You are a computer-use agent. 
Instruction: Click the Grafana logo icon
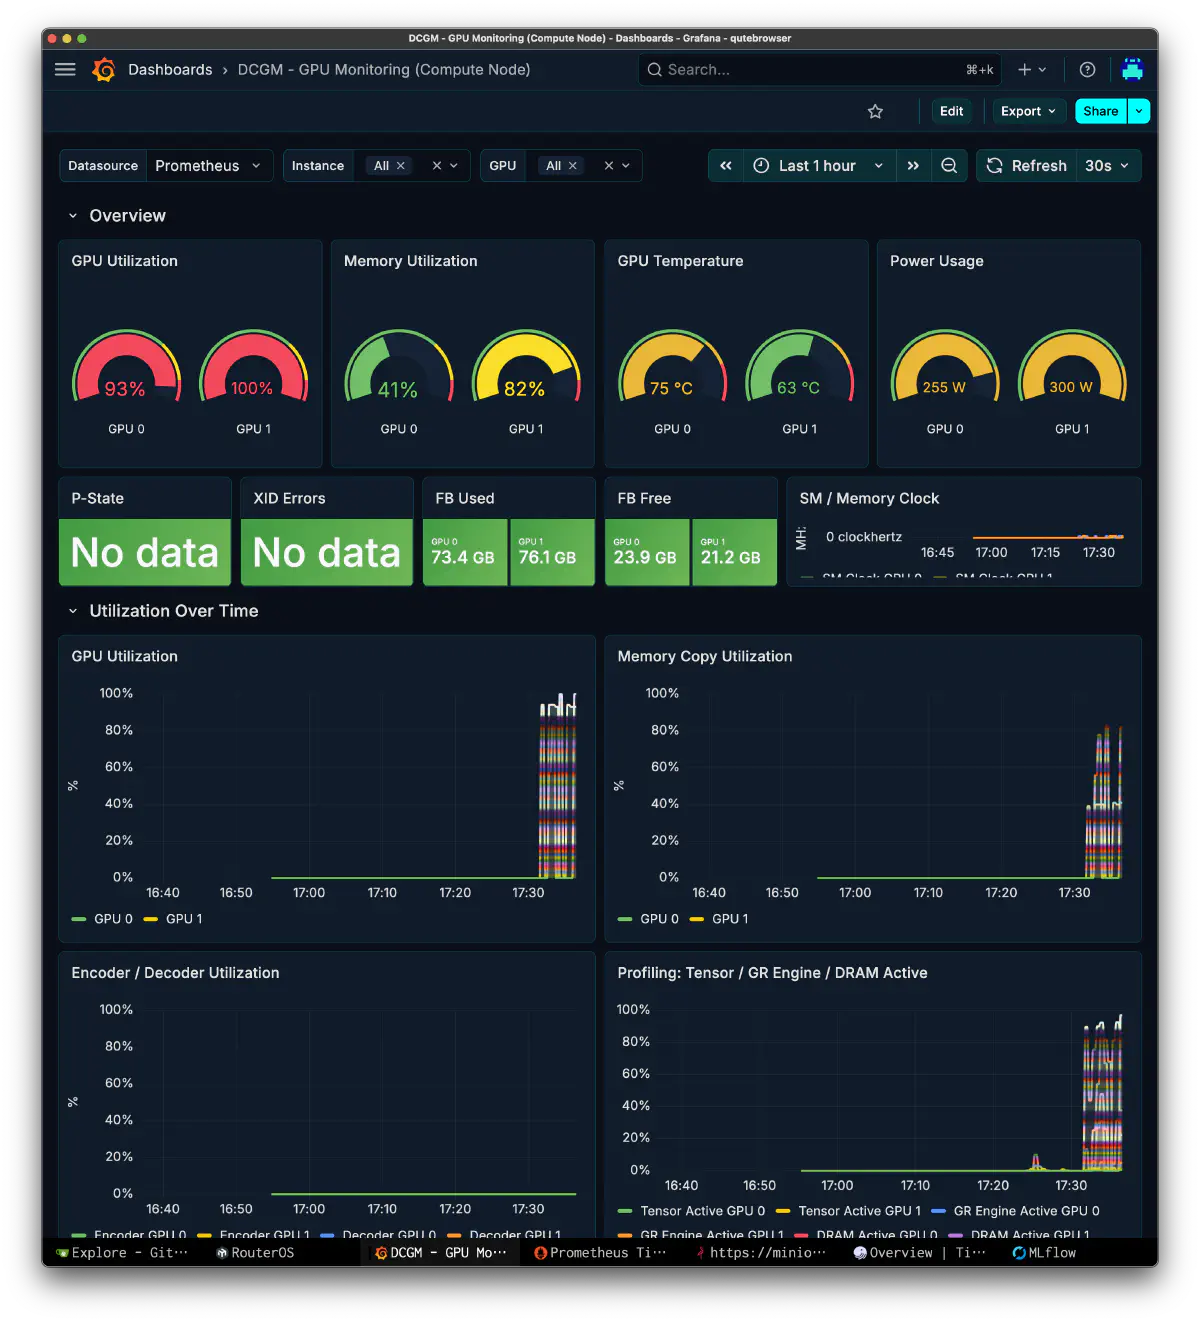point(103,69)
